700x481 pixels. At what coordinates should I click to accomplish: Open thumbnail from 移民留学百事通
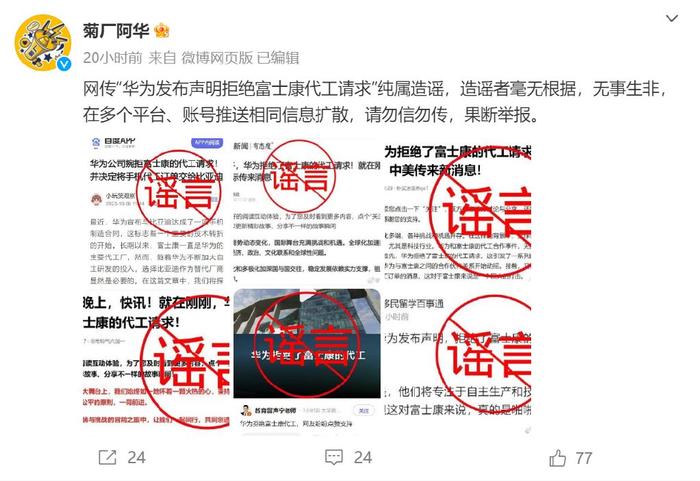[x=458, y=362]
